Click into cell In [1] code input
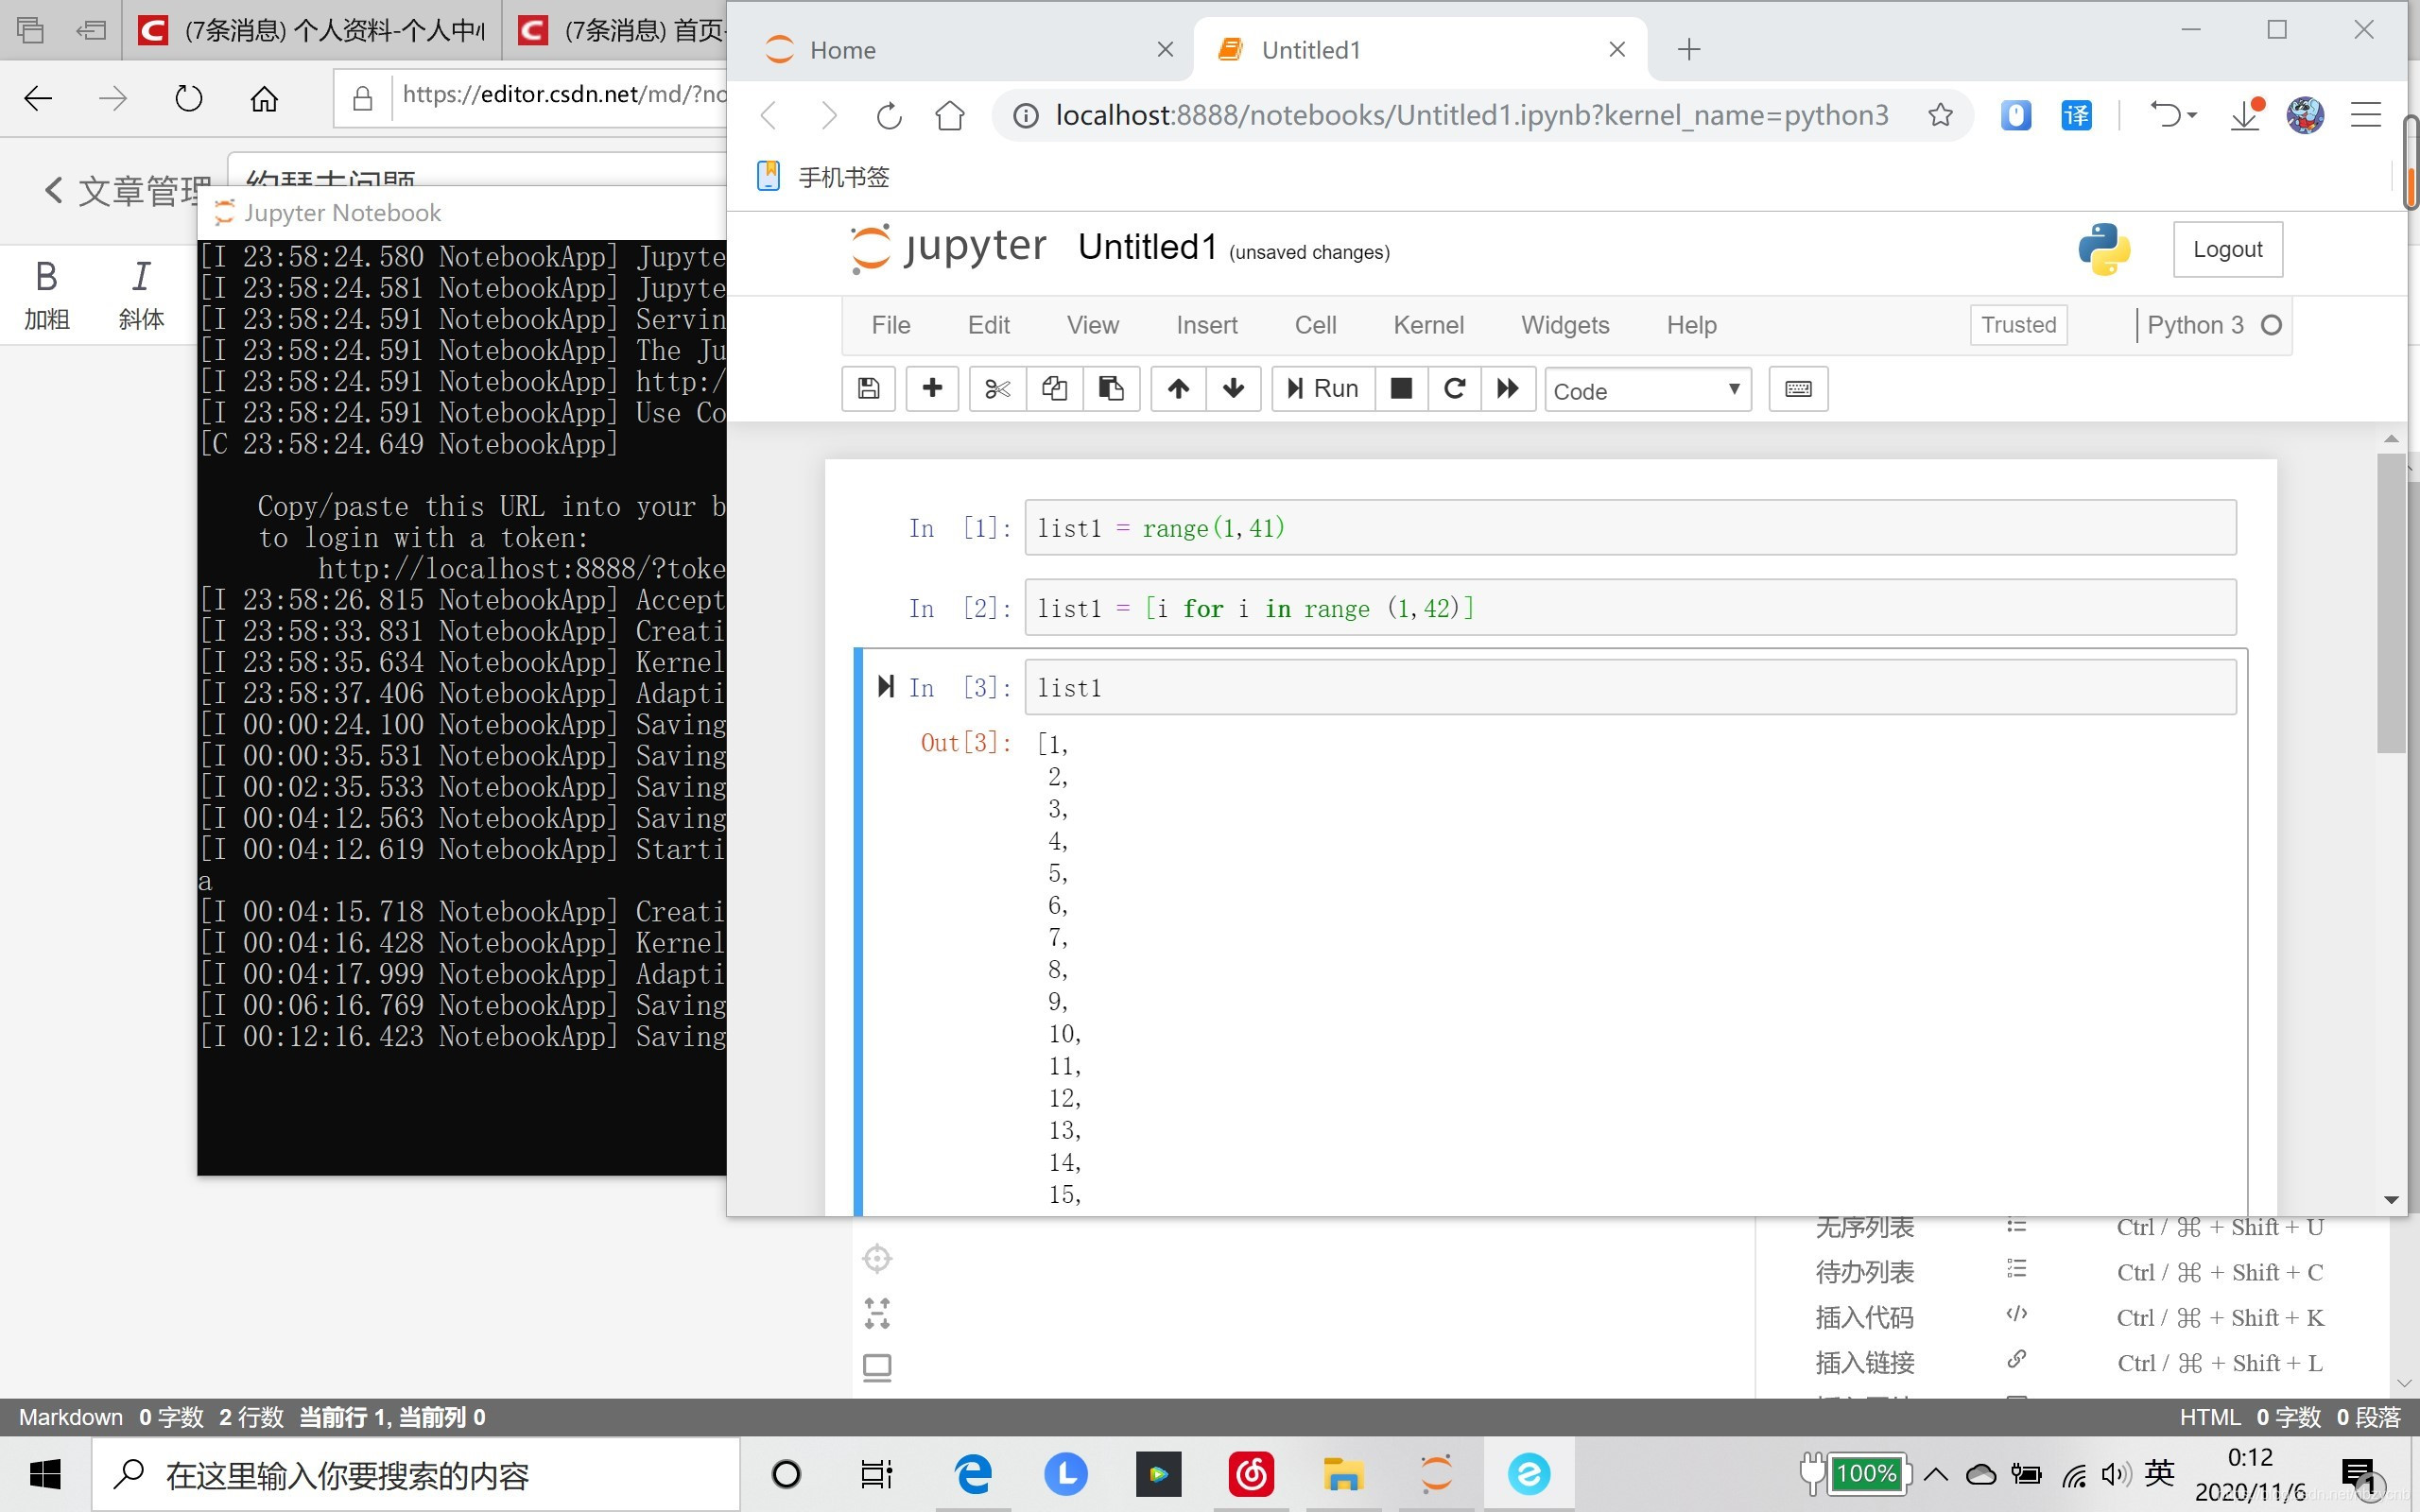Image resolution: width=2420 pixels, height=1512 pixels. click(1630, 527)
